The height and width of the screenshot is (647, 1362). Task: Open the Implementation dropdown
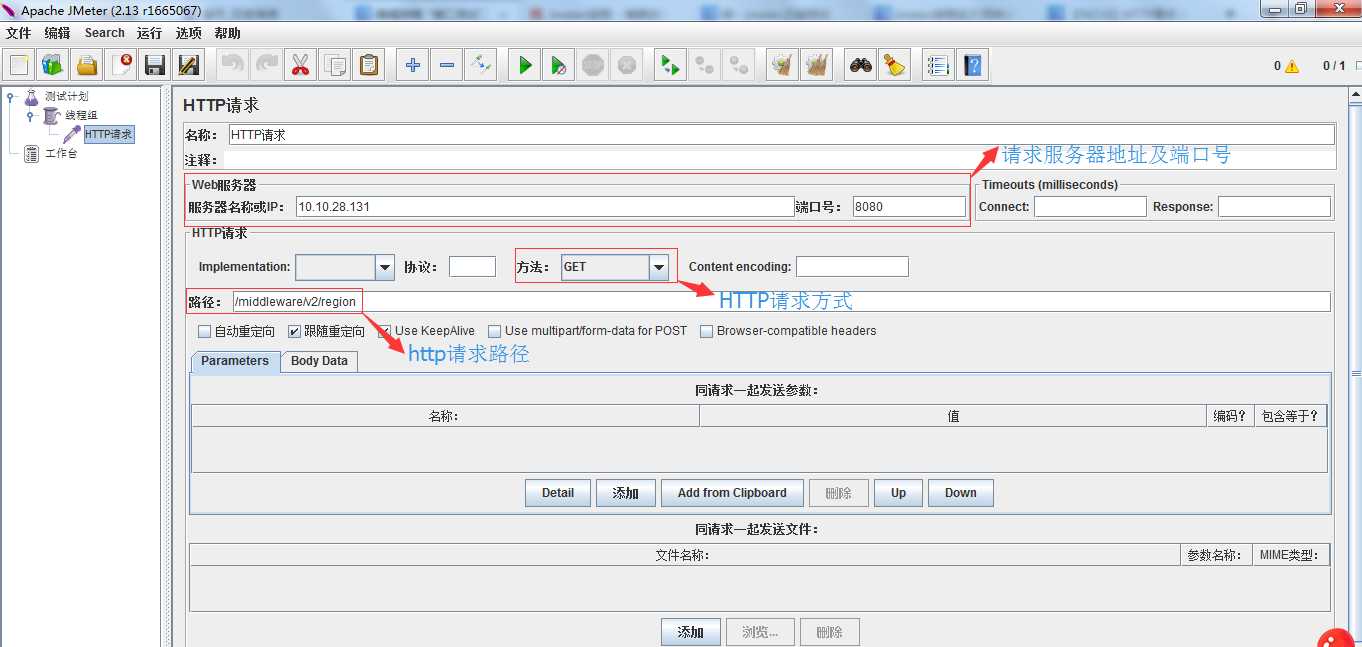pyautogui.click(x=385, y=267)
